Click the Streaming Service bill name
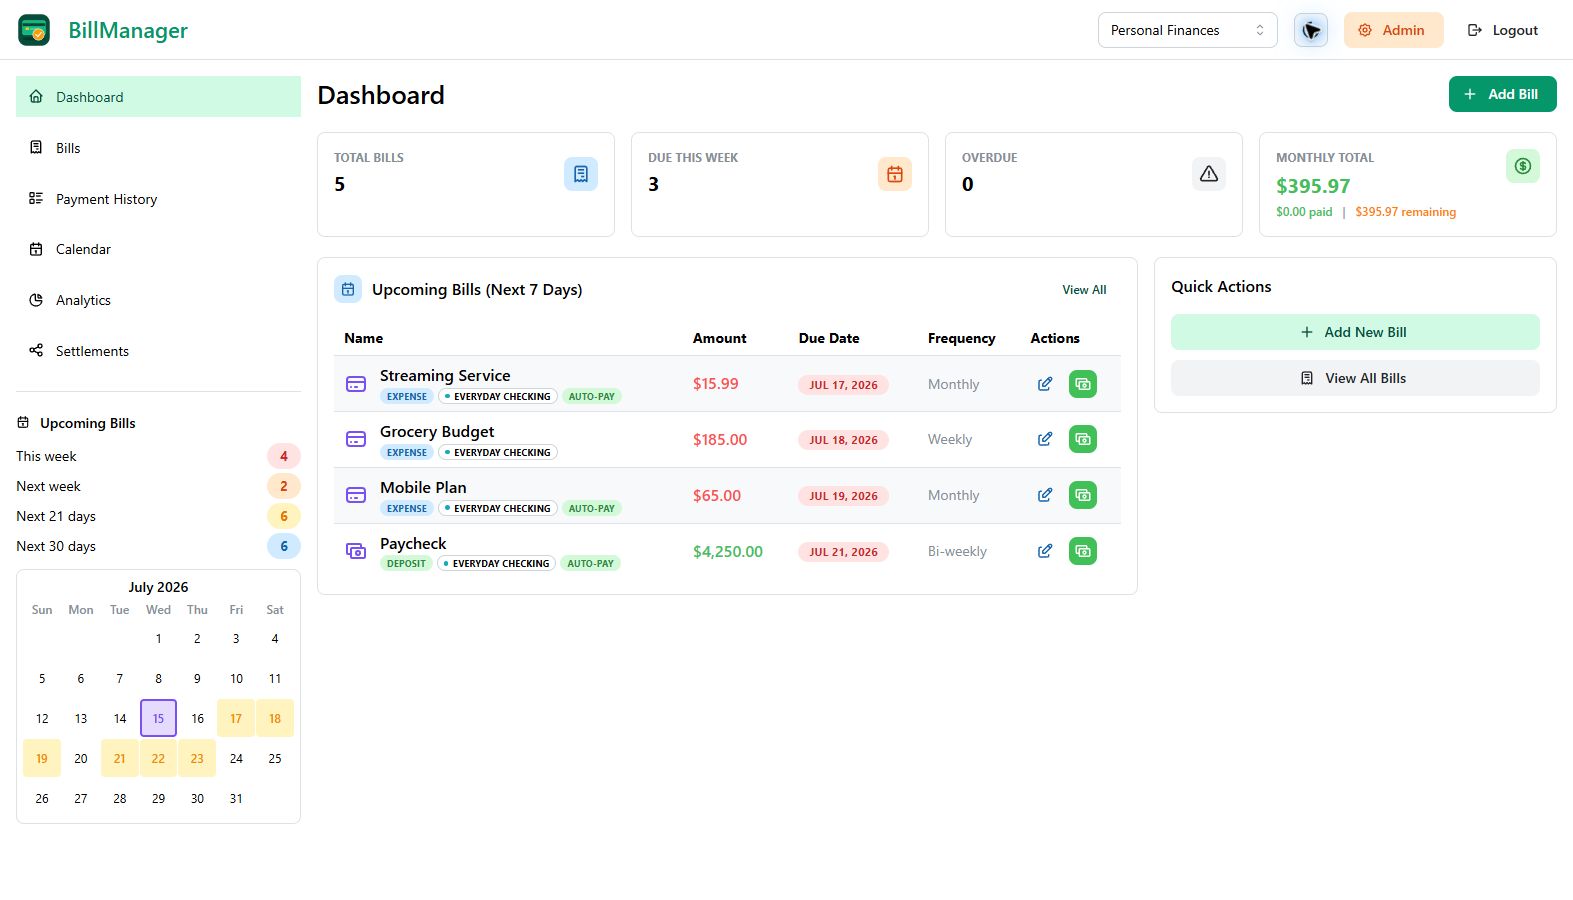Image resolution: width=1573 pixels, height=900 pixels. 445,376
